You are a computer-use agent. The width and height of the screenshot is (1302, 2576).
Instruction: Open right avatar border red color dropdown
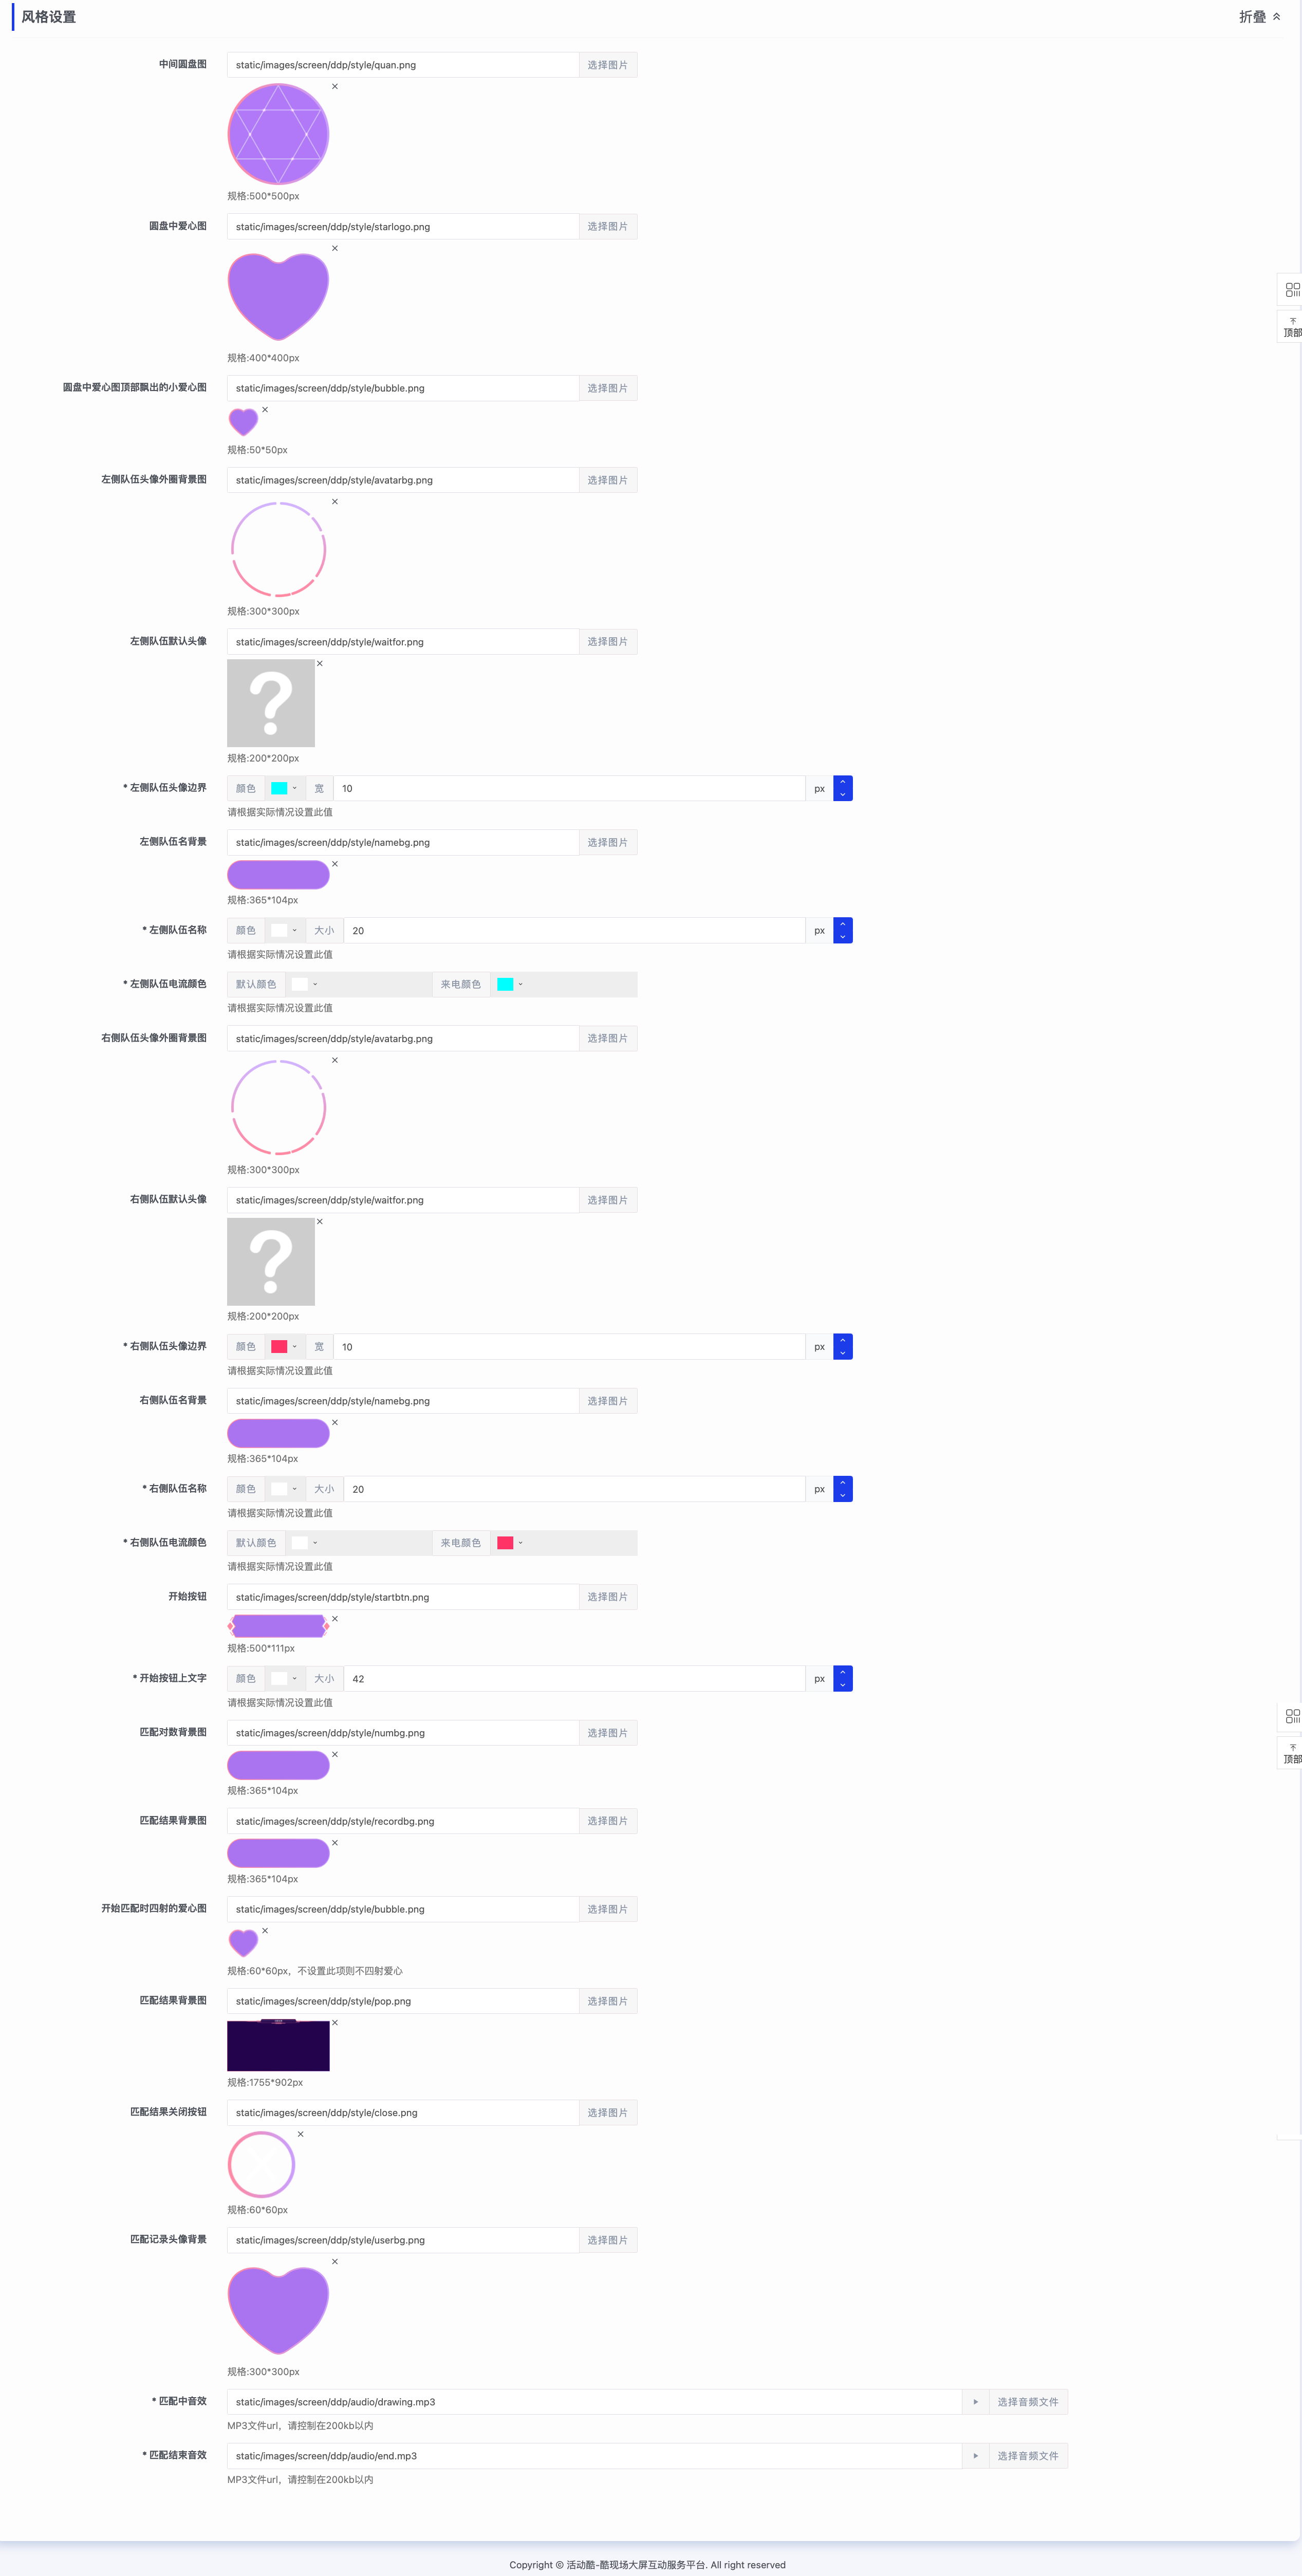click(284, 1347)
